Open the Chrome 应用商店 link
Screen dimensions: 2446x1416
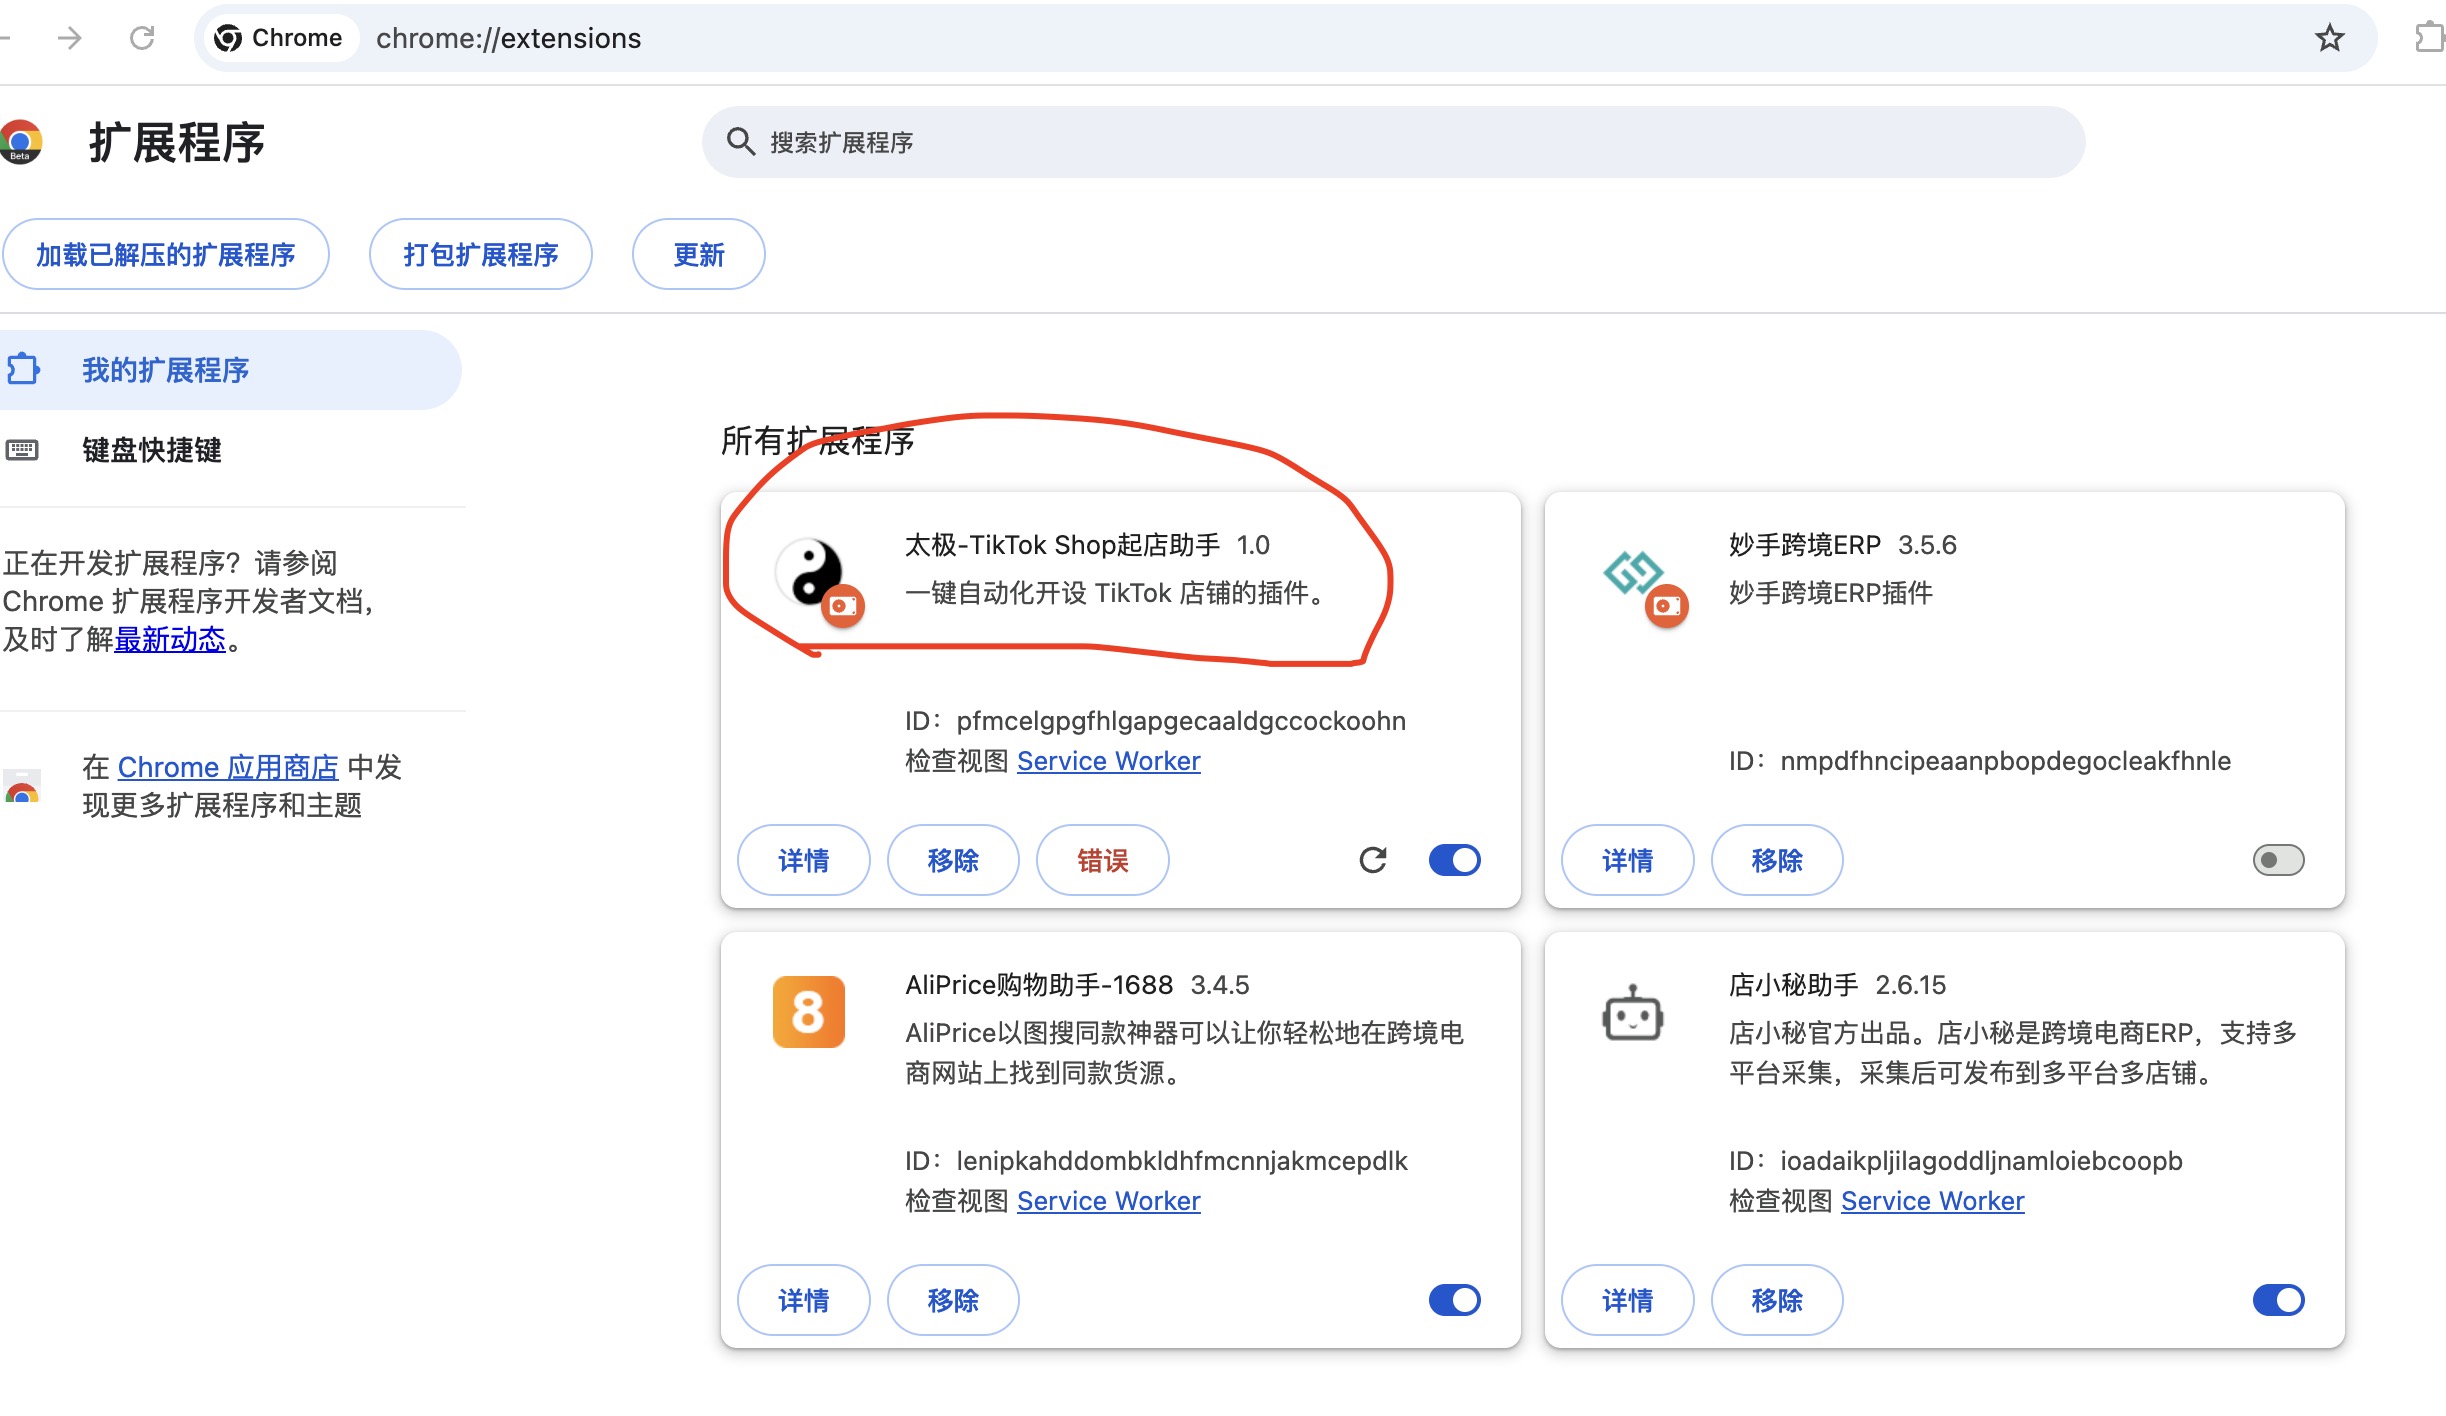(228, 767)
